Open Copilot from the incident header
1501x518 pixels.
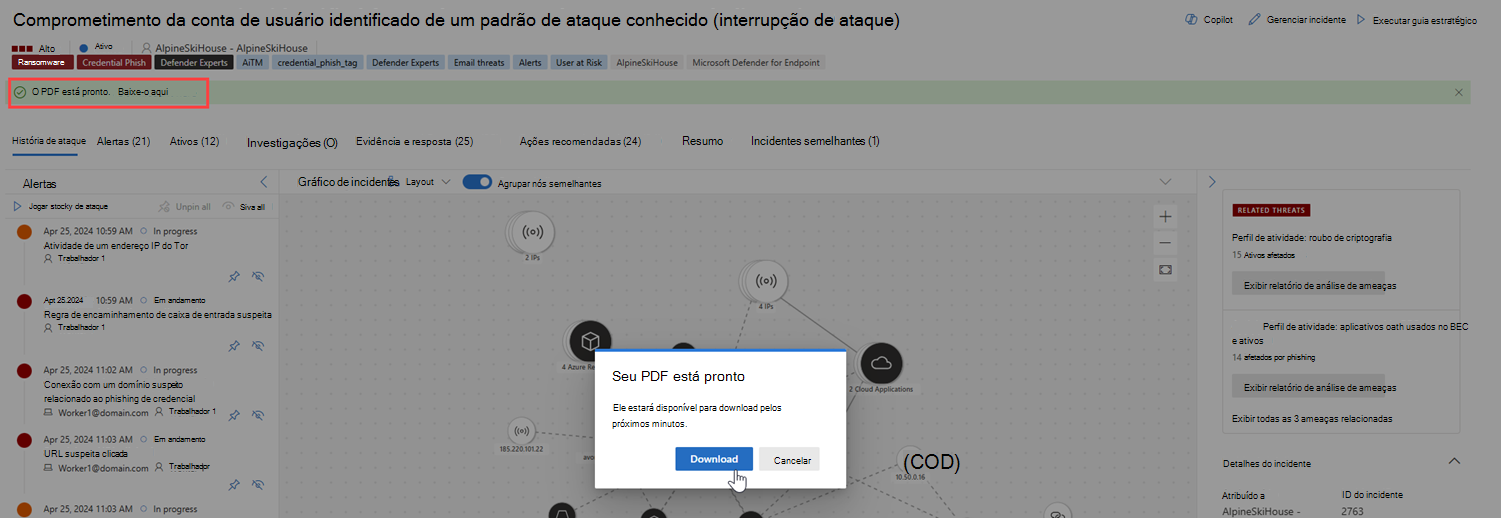click(x=1208, y=20)
